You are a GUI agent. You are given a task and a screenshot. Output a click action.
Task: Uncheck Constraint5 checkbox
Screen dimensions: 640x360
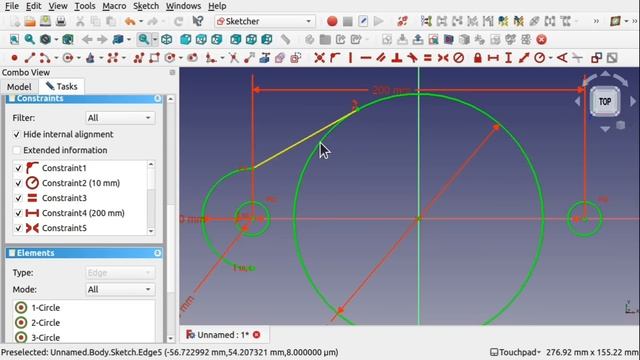coord(18,228)
